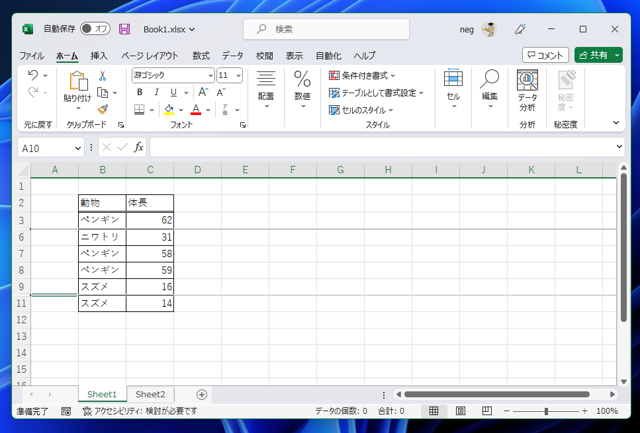Open the データ tab
640x433 pixels.
(233, 56)
